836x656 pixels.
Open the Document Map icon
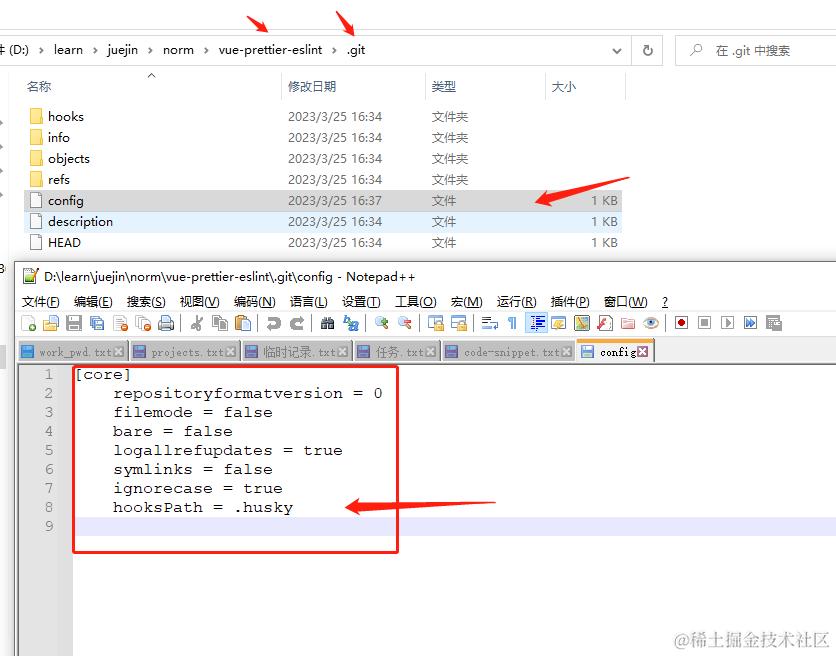click(x=582, y=323)
